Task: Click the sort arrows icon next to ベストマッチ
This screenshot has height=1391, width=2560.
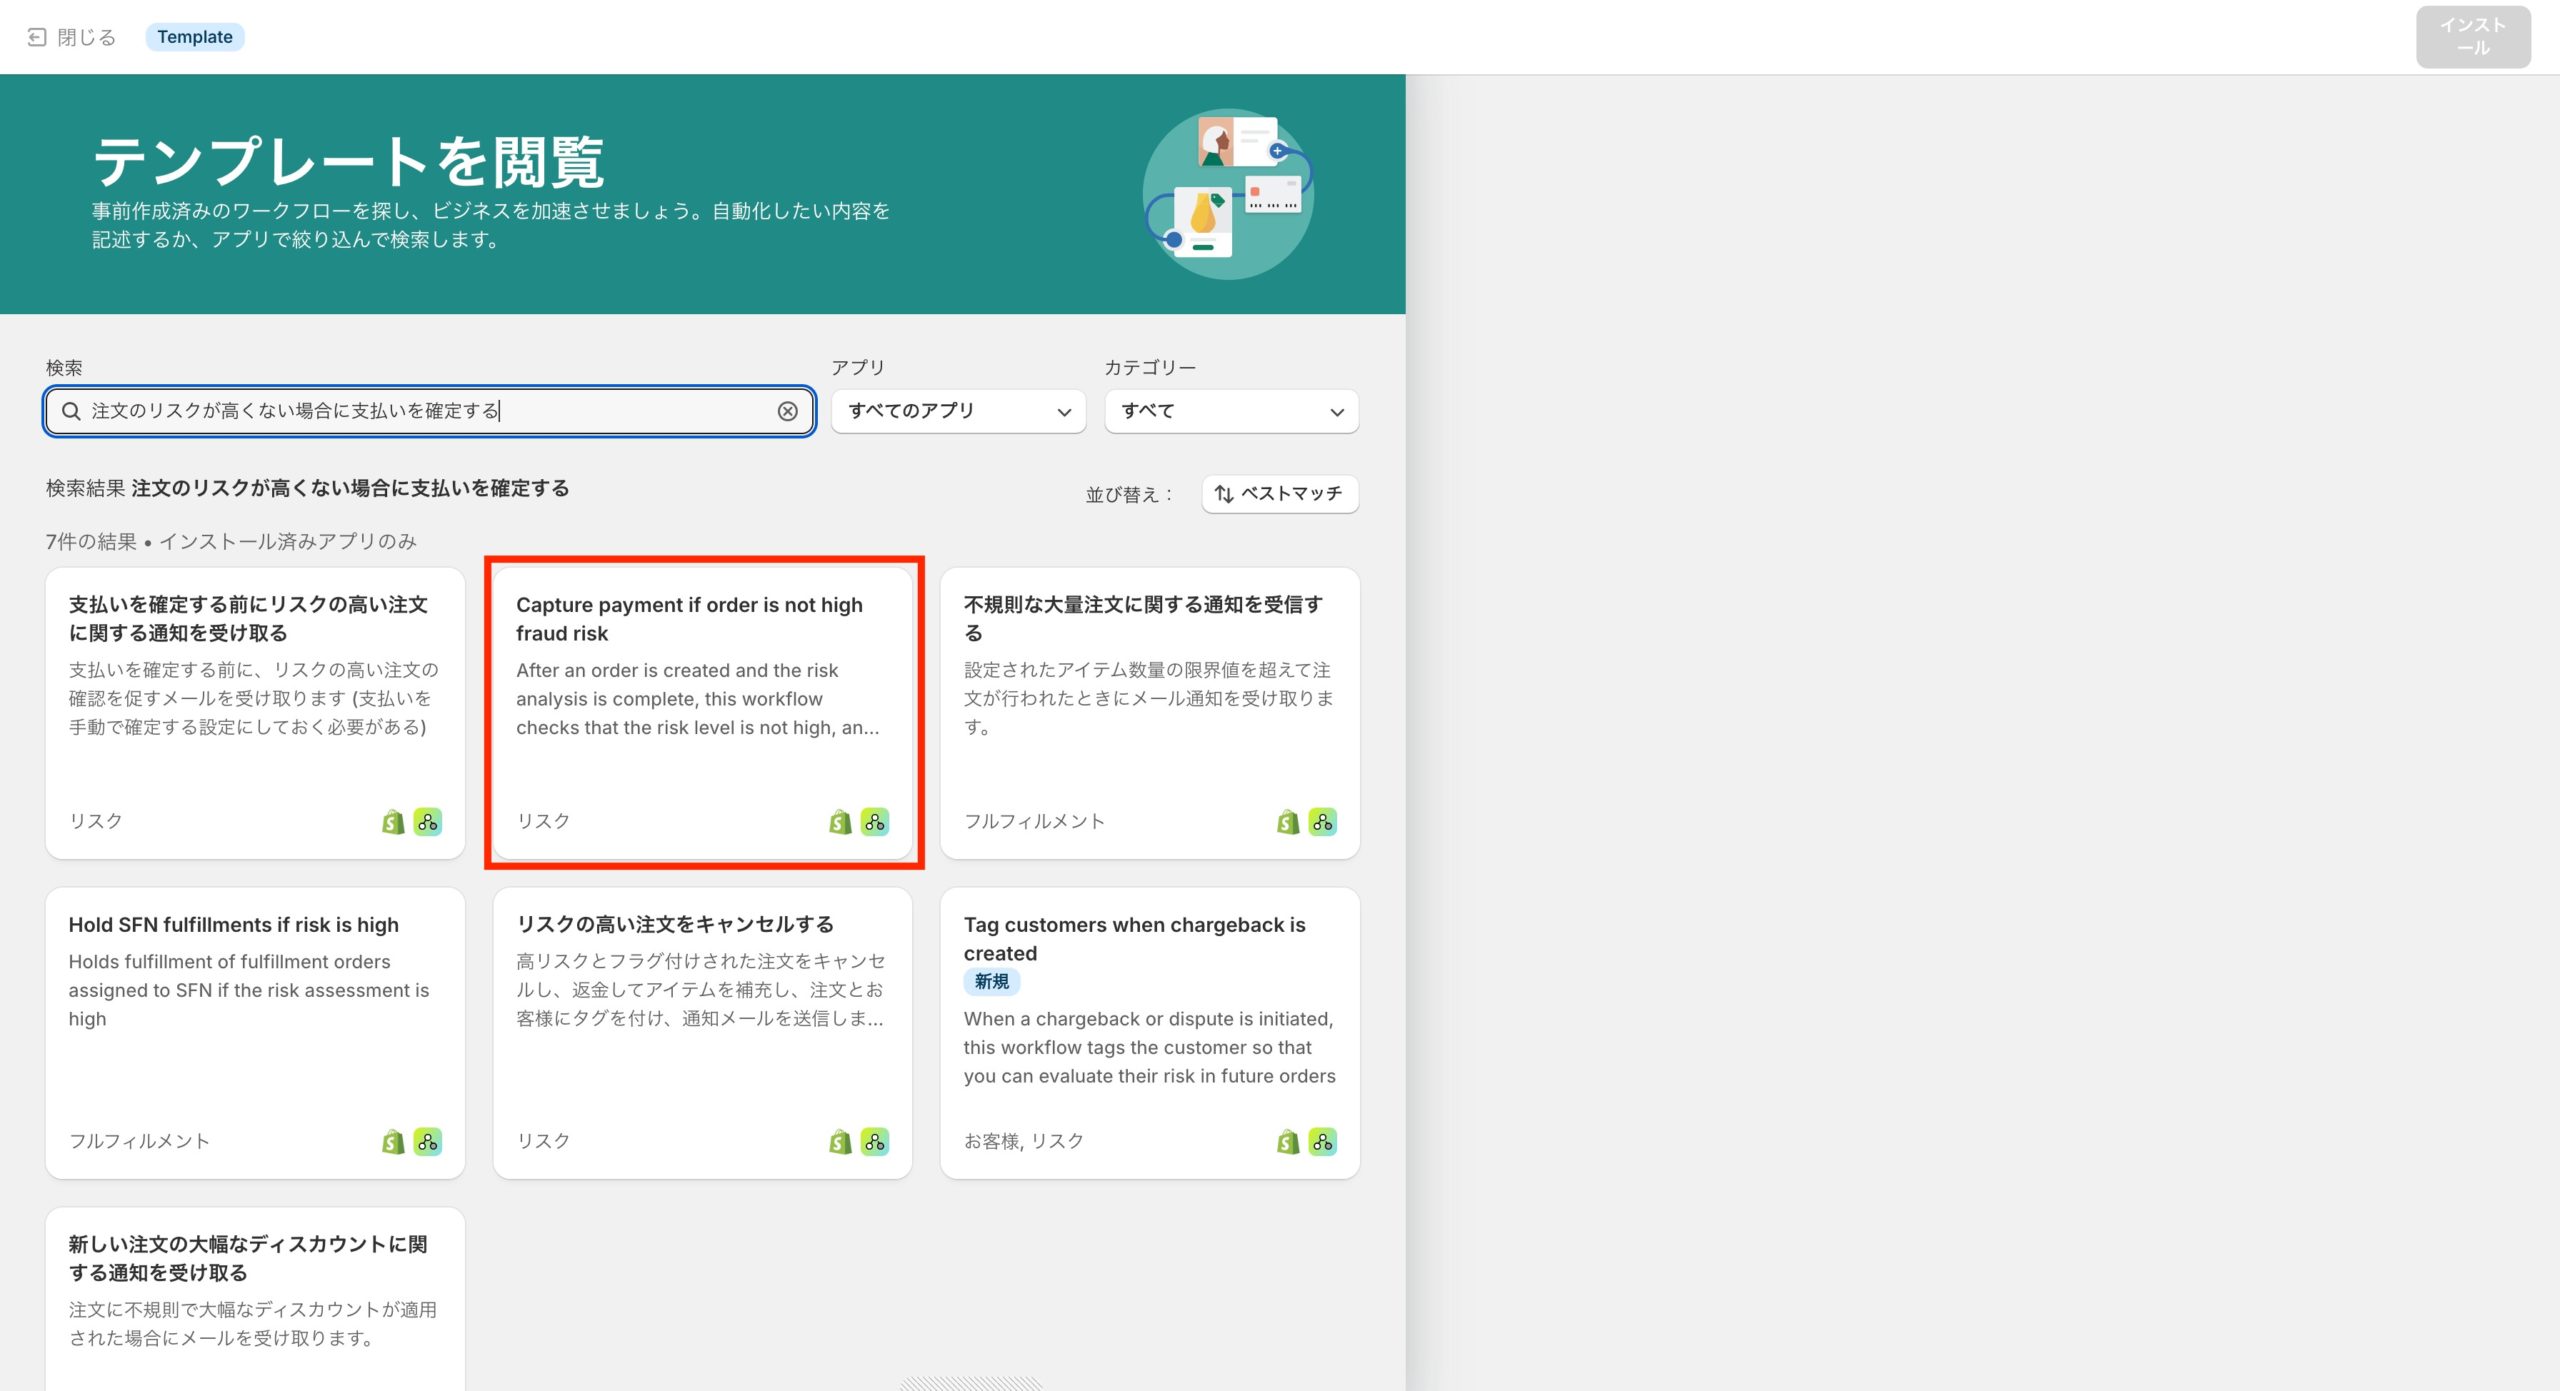Action: (x=1224, y=494)
